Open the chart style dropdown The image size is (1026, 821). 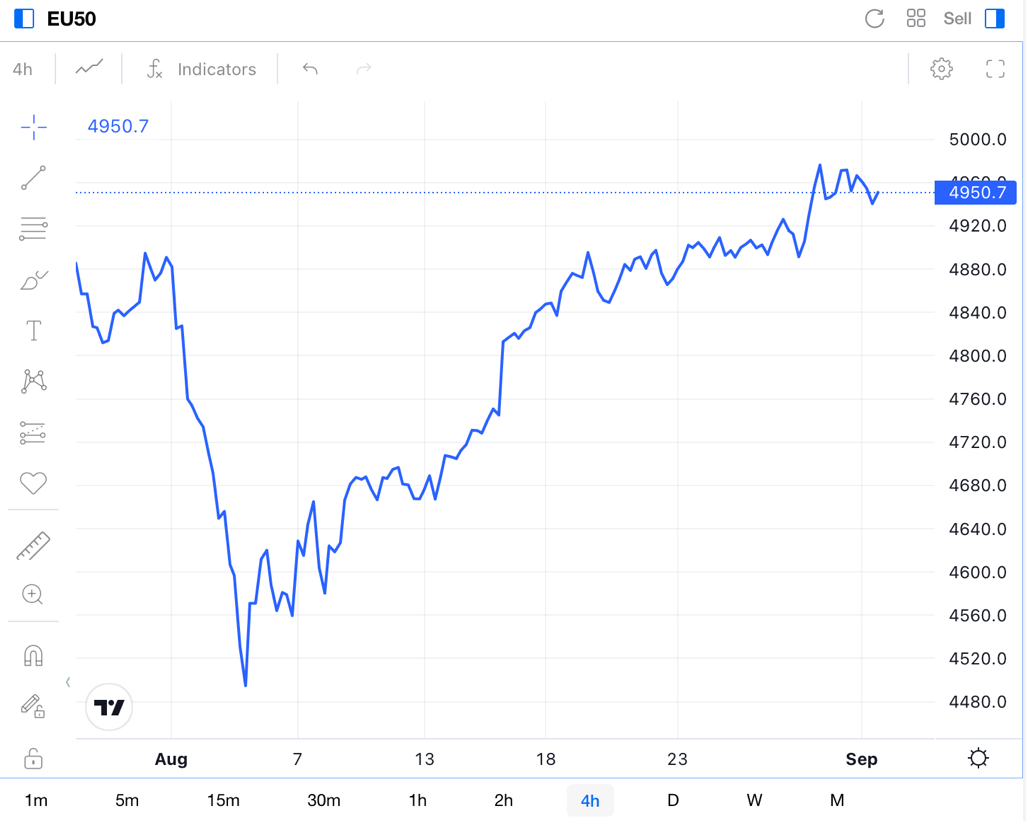(x=89, y=69)
